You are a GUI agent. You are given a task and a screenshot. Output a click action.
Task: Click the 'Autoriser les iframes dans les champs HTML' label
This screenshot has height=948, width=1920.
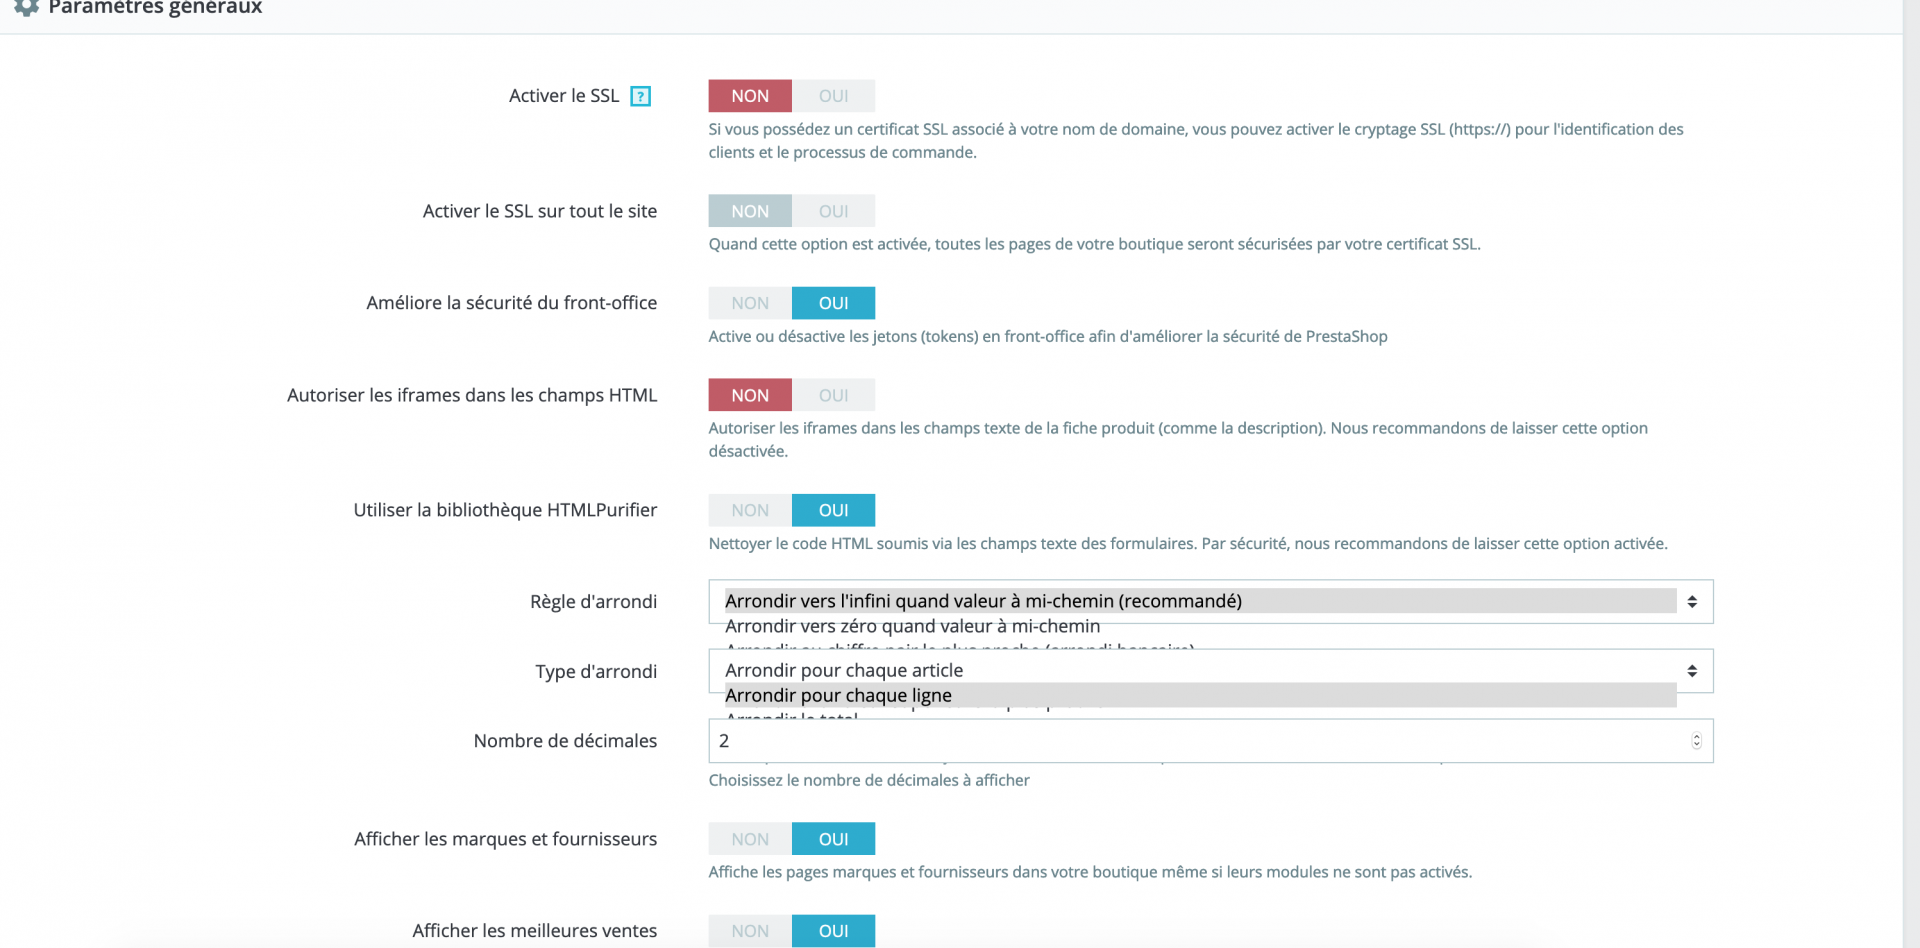(x=472, y=395)
